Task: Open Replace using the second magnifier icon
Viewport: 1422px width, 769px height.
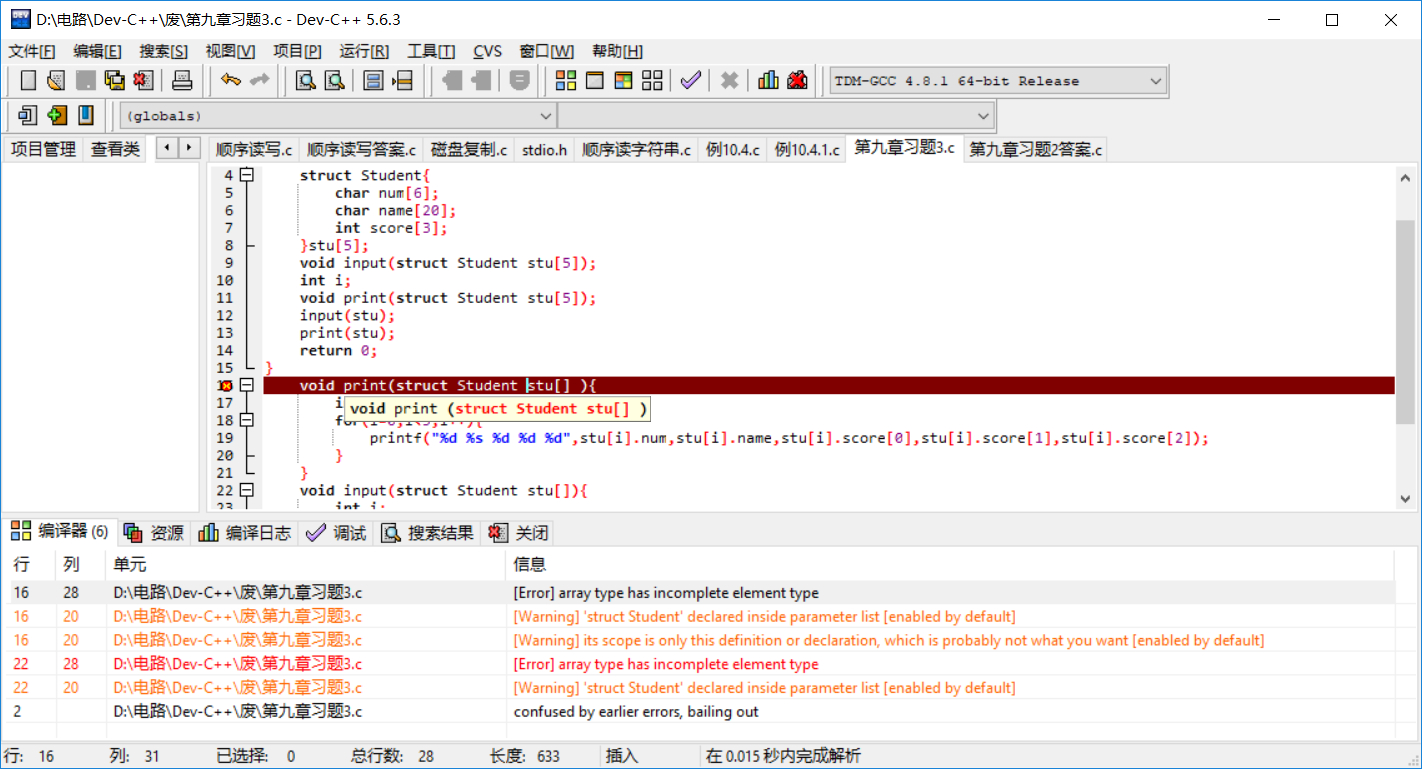Action: [x=334, y=81]
